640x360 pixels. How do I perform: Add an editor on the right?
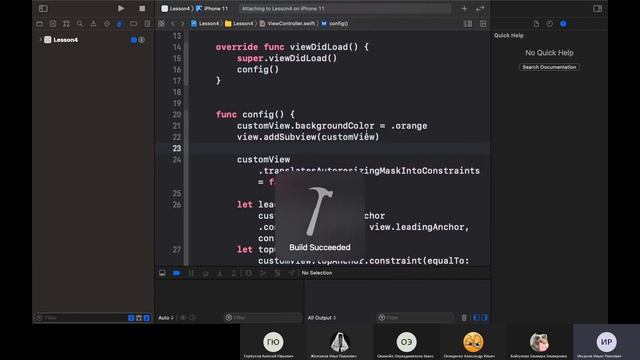pyautogui.click(x=483, y=24)
